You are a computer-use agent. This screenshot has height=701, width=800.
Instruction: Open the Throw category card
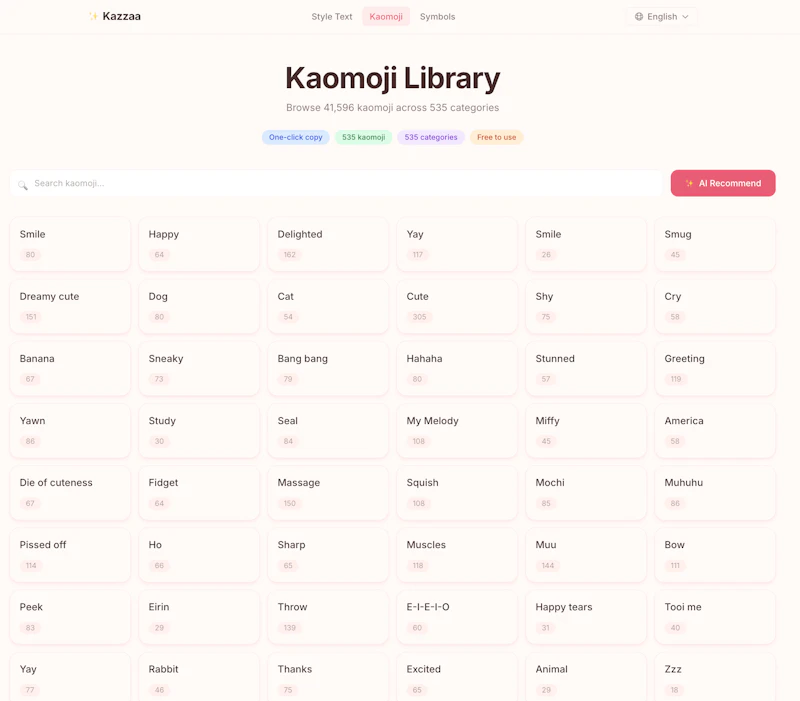click(x=328, y=617)
